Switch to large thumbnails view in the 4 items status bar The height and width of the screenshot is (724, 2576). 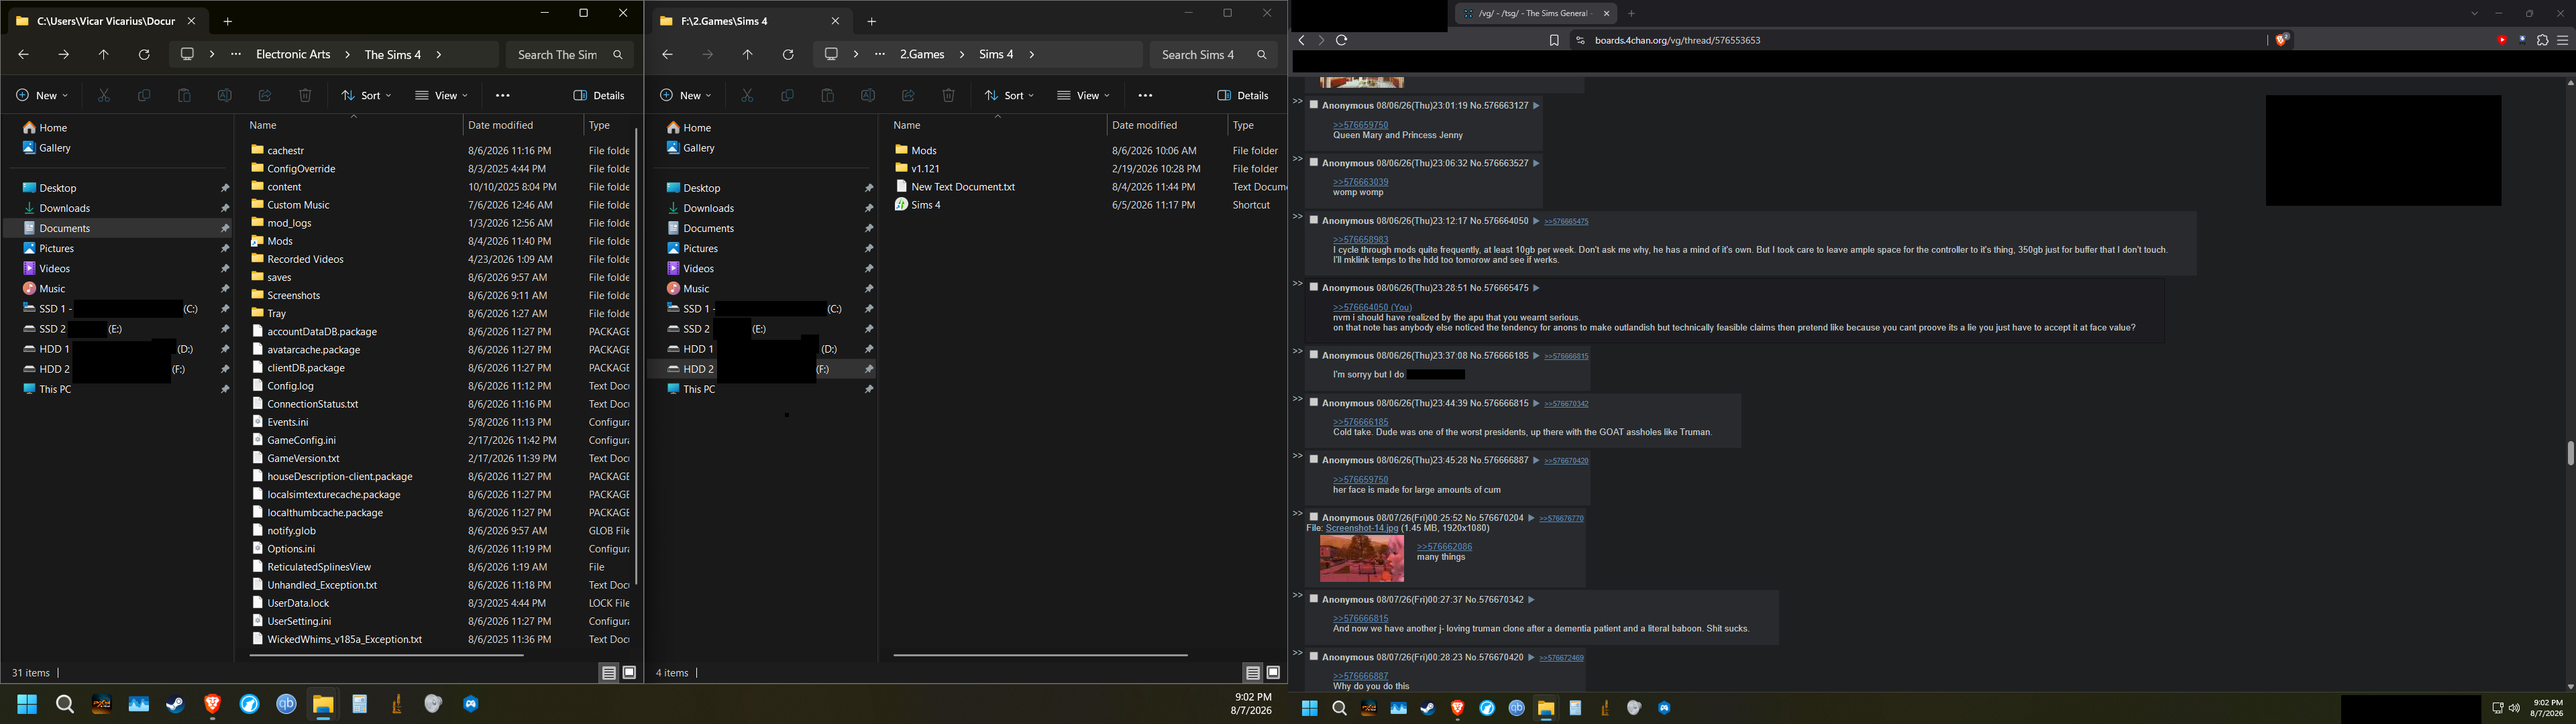click(x=1273, y=673)
